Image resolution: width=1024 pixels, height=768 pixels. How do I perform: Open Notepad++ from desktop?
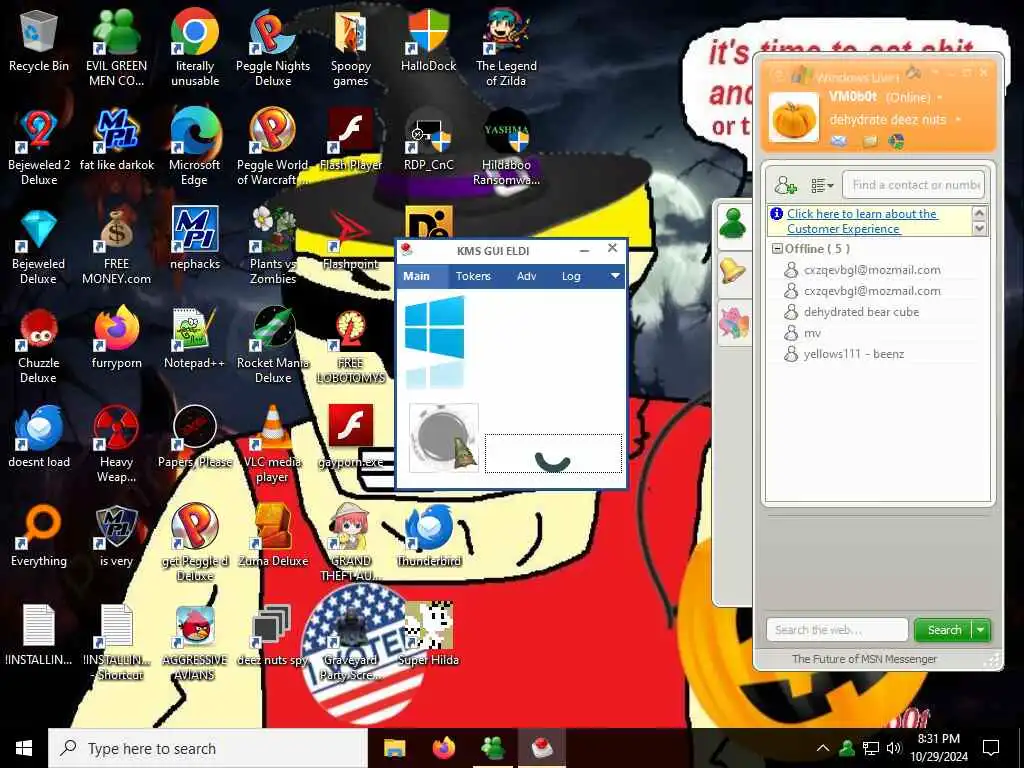[x=195, y=338]
